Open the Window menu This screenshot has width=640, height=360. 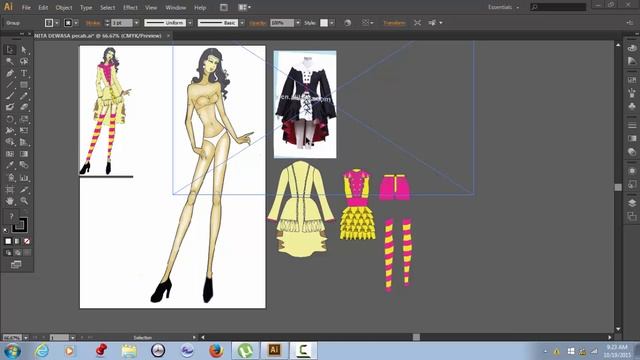(176, 8)
